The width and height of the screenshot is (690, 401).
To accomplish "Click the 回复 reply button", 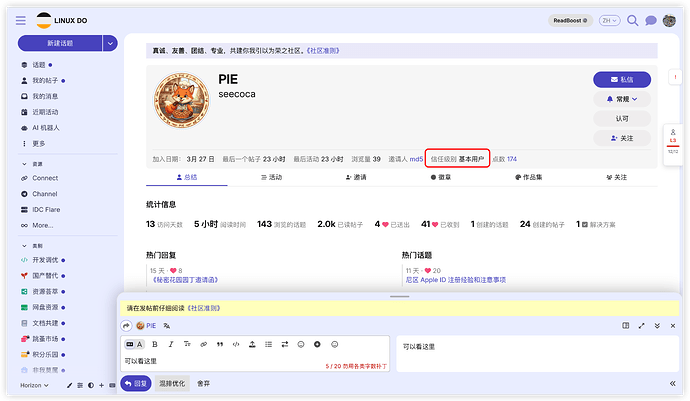I will pyautogui.click(x=136, y=383).
